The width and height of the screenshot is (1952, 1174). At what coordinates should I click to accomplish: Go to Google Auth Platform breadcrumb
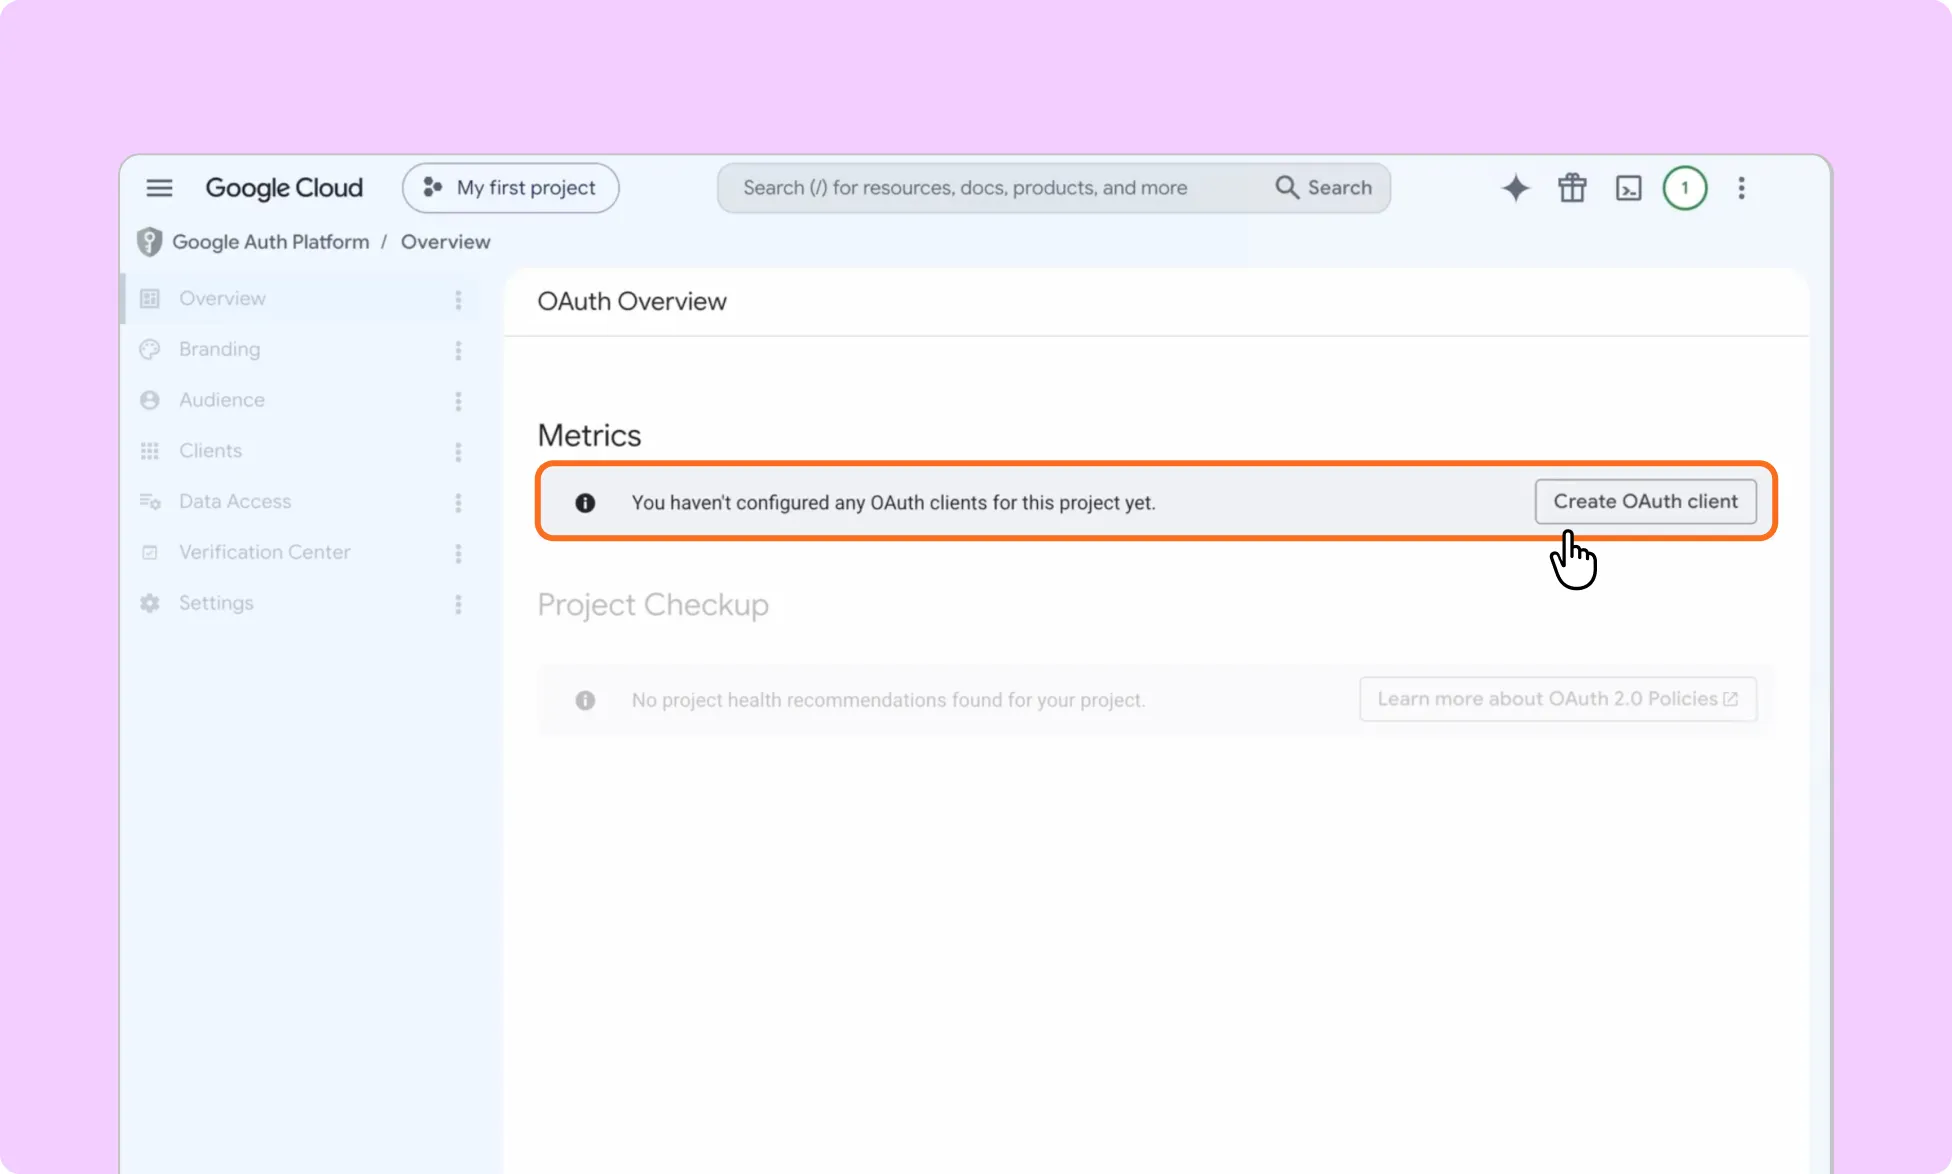[270, 242]
